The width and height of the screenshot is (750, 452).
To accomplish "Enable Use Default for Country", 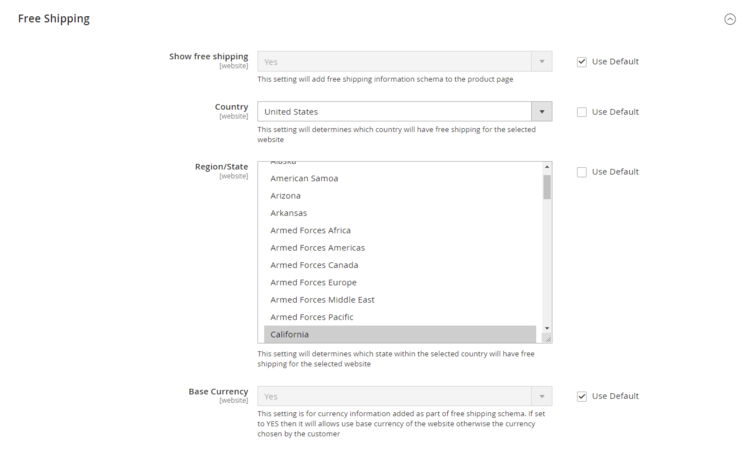I will pyautogui.click(x=582, y=112).
